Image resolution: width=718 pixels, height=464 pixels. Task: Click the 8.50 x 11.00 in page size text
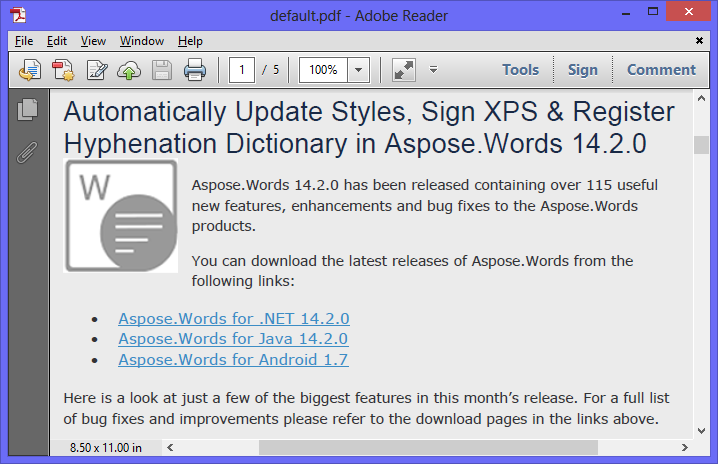click(x=106, y=448)
